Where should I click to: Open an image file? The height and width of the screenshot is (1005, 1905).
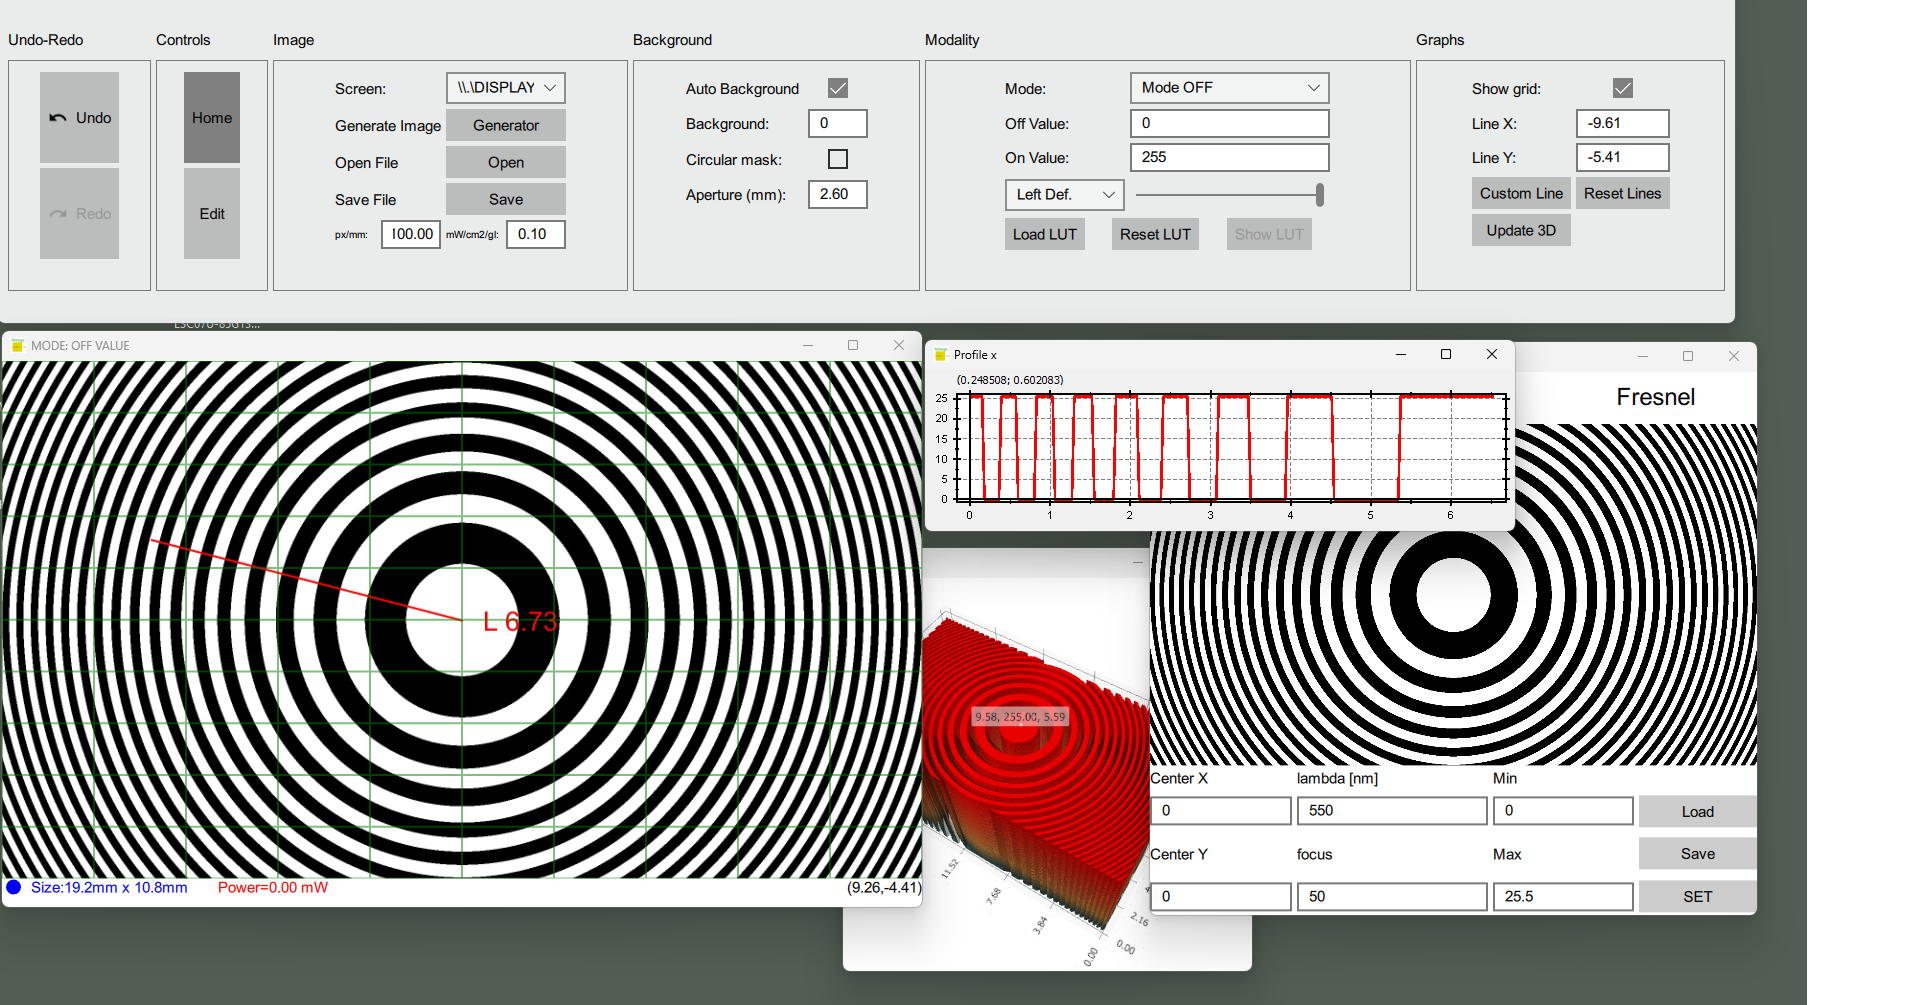(x=506, y=162)
